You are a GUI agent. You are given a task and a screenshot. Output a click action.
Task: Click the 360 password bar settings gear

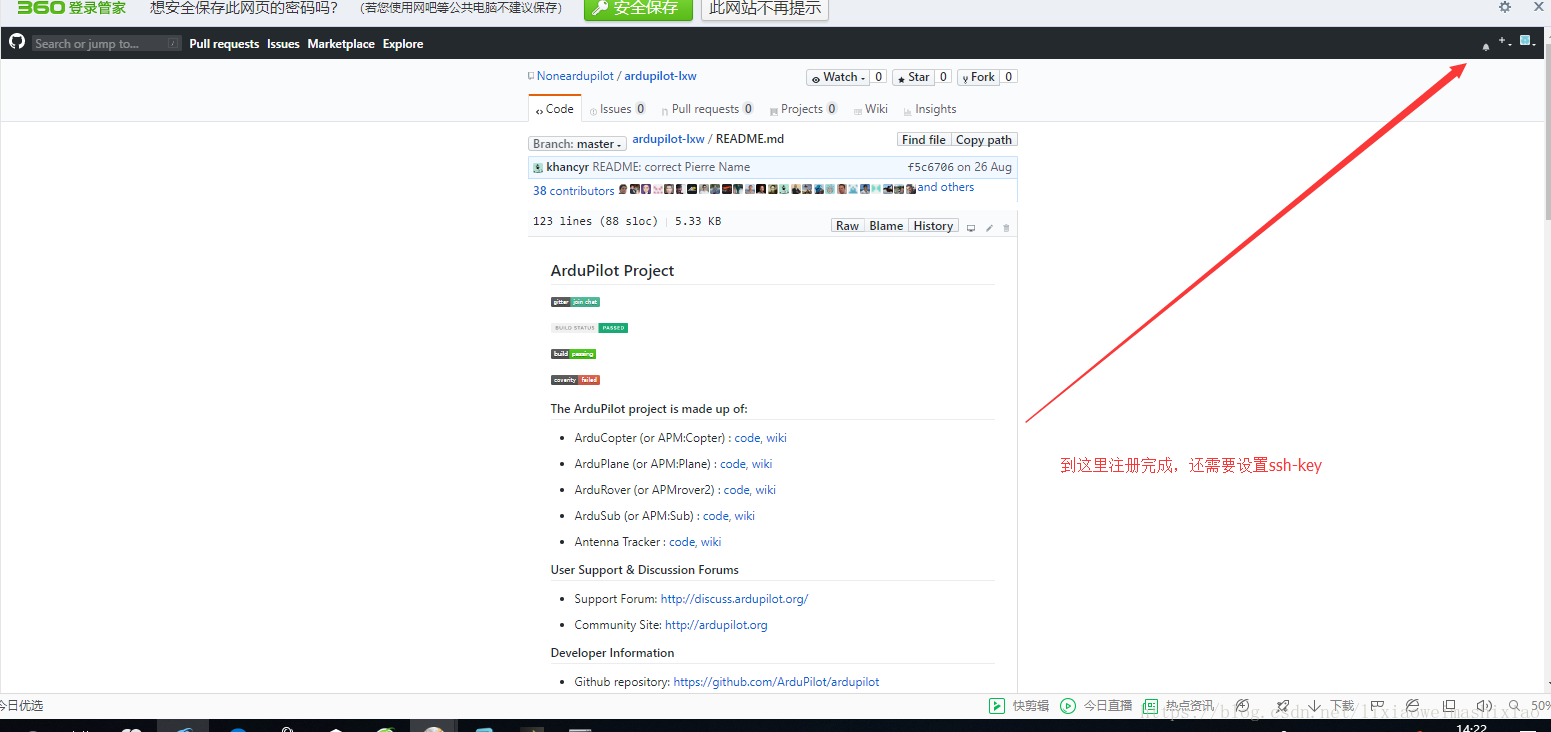pyautogui.click(x=1505, y=7)
